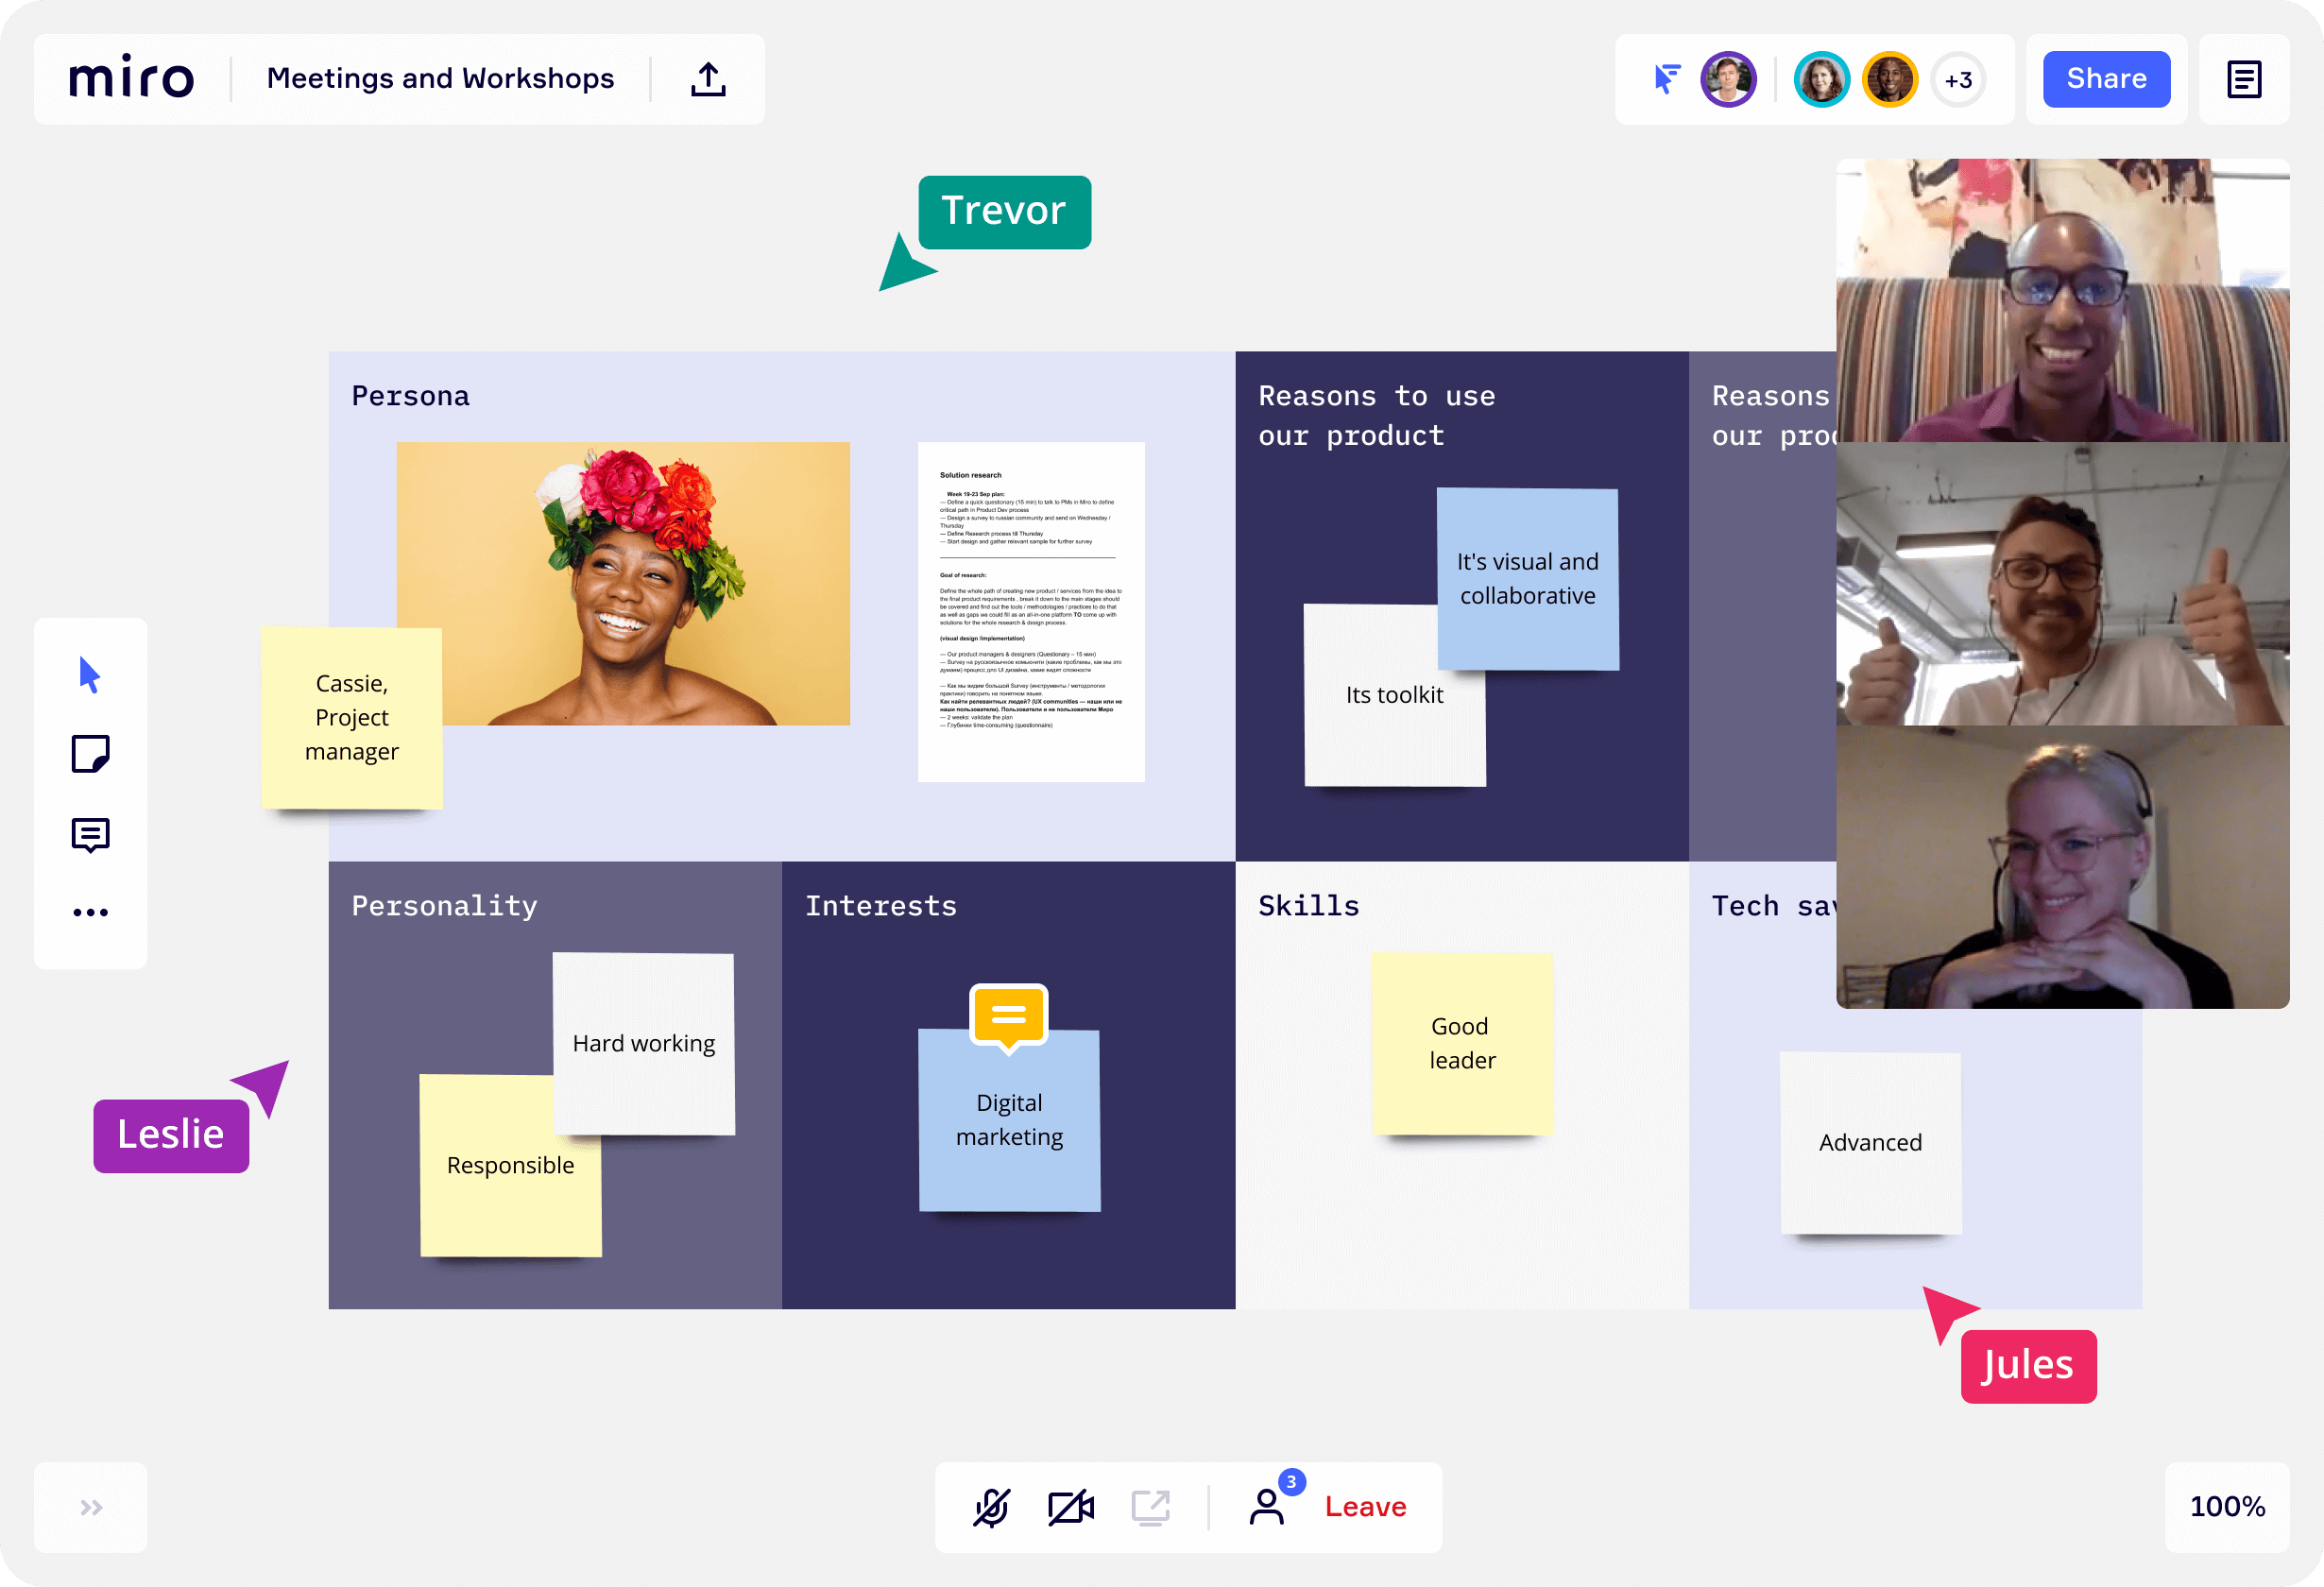Screen dimensions: 2324x1587
Task: Click the upload/export board button
Action: [x=709, y=79]
